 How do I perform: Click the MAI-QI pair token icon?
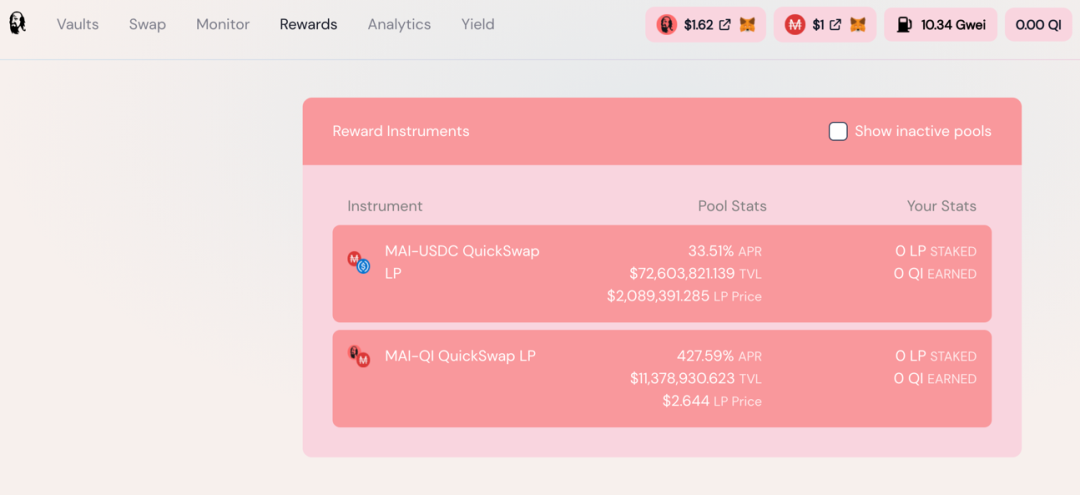[x=359, y=356]
